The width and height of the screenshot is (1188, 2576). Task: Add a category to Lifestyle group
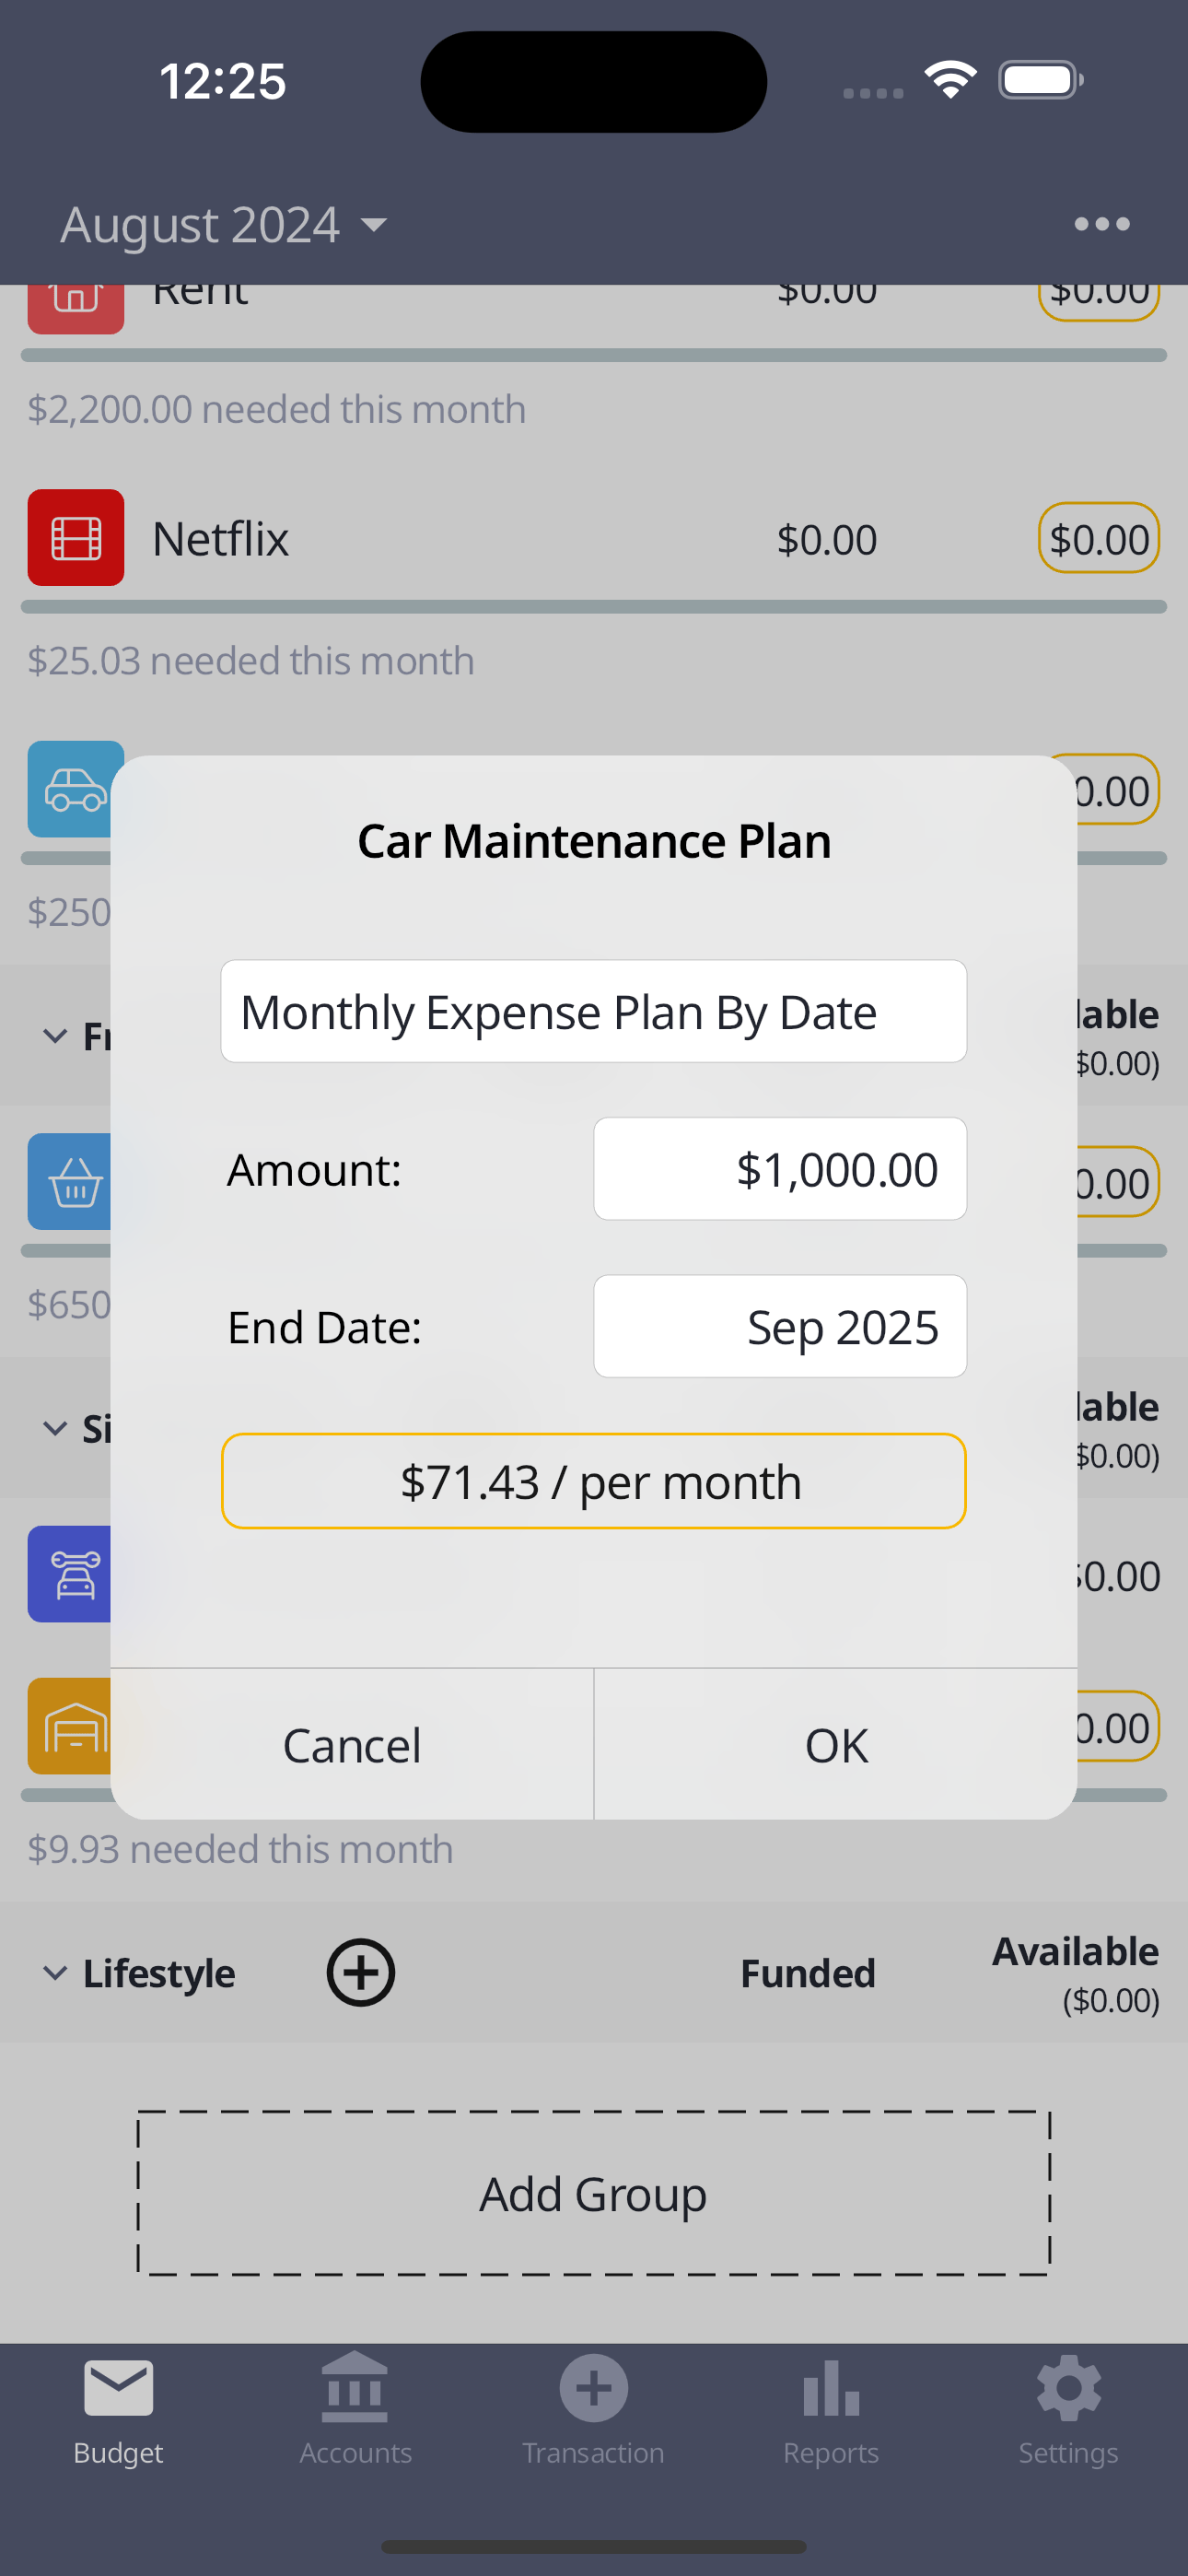coord(360,1972)
